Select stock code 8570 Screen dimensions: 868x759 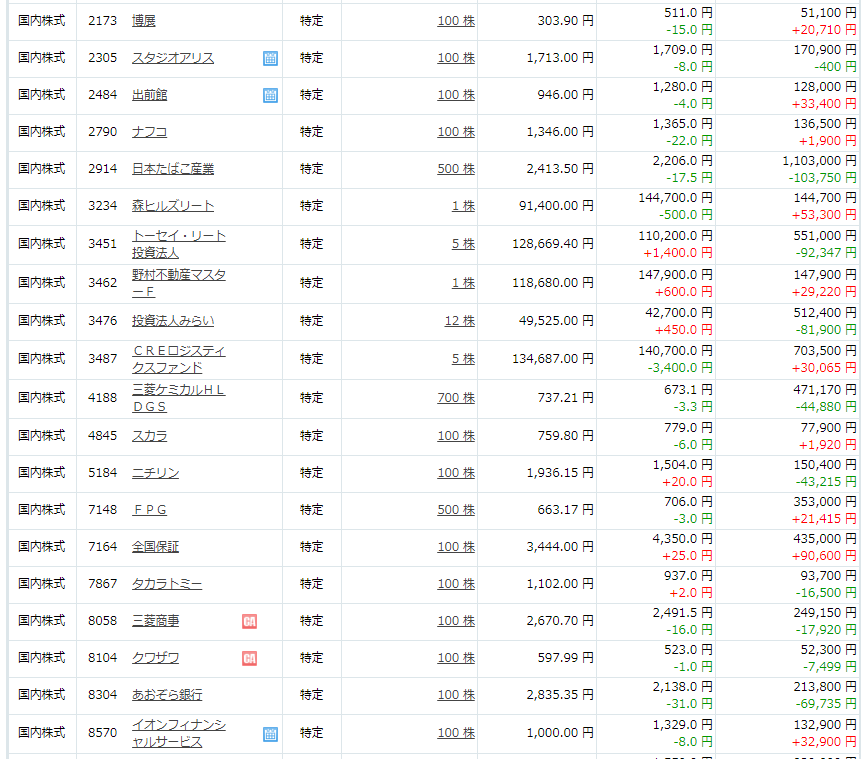(102, 734)
